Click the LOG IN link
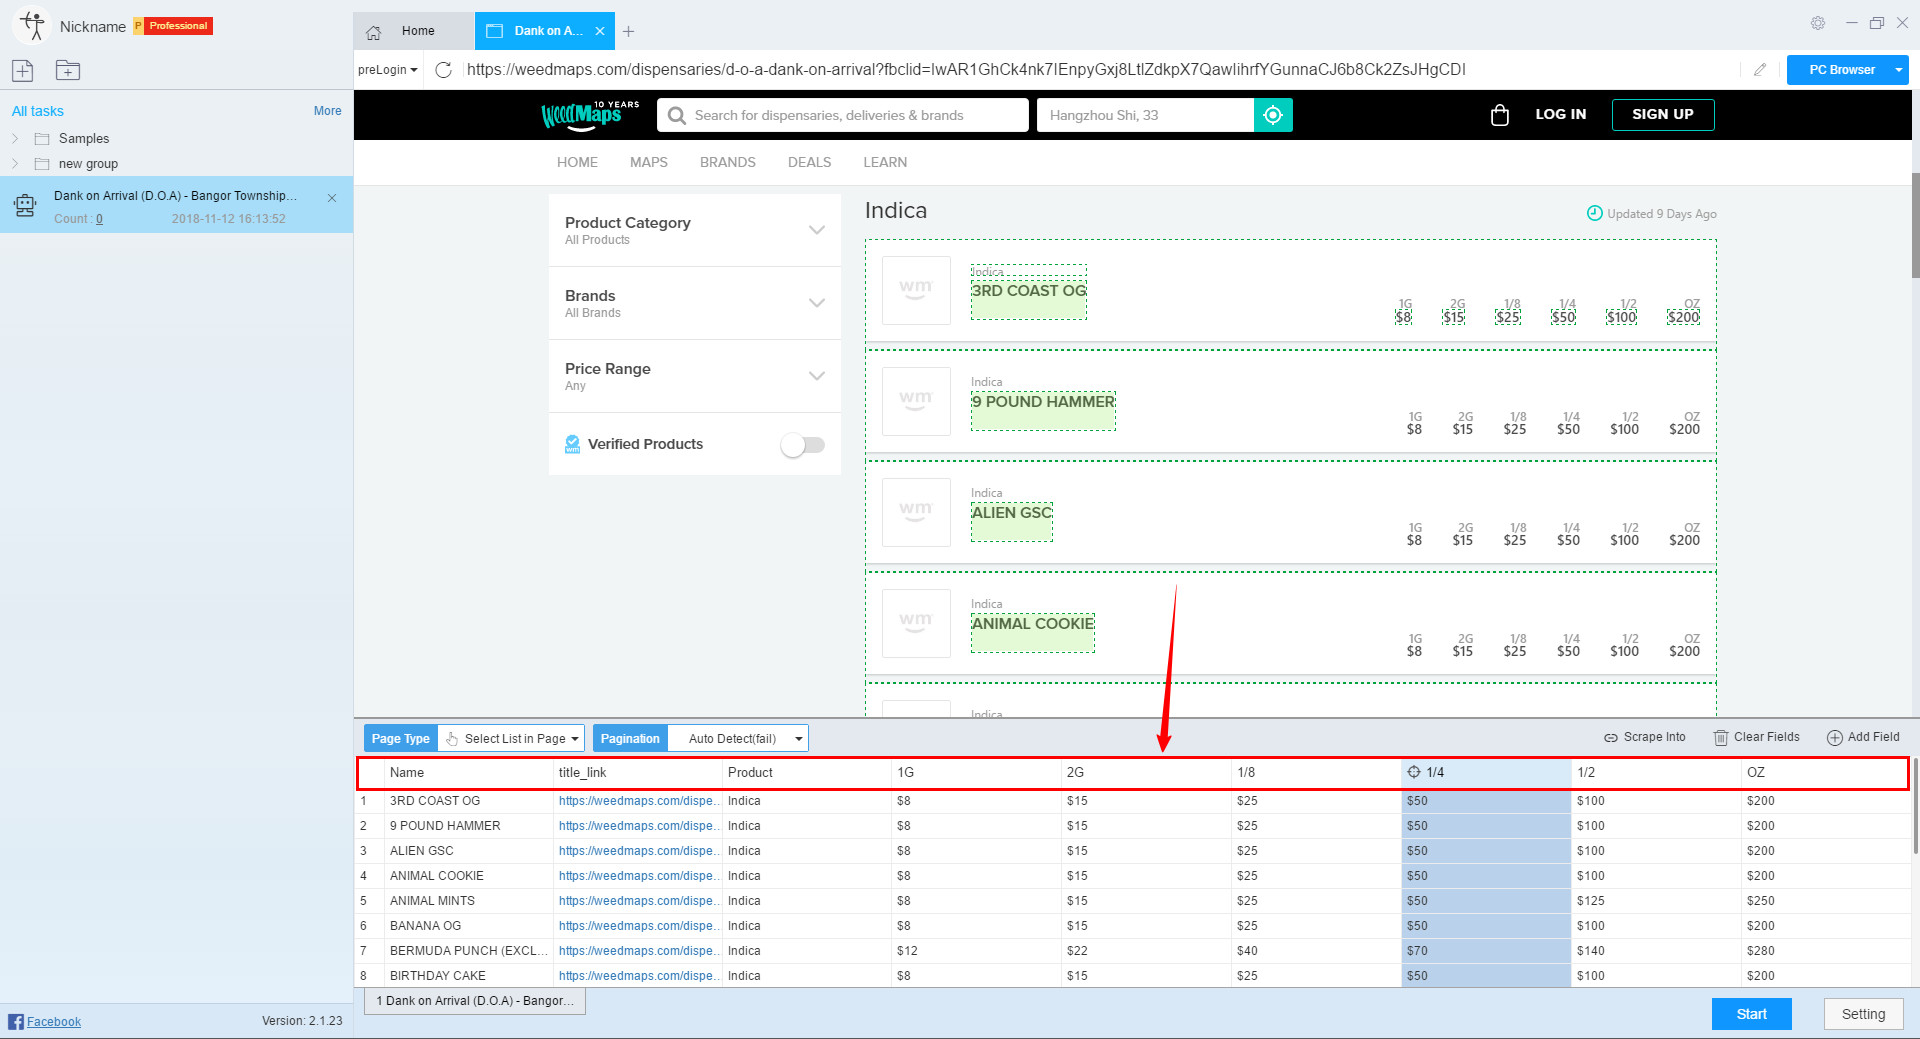 click(1561, 114)
